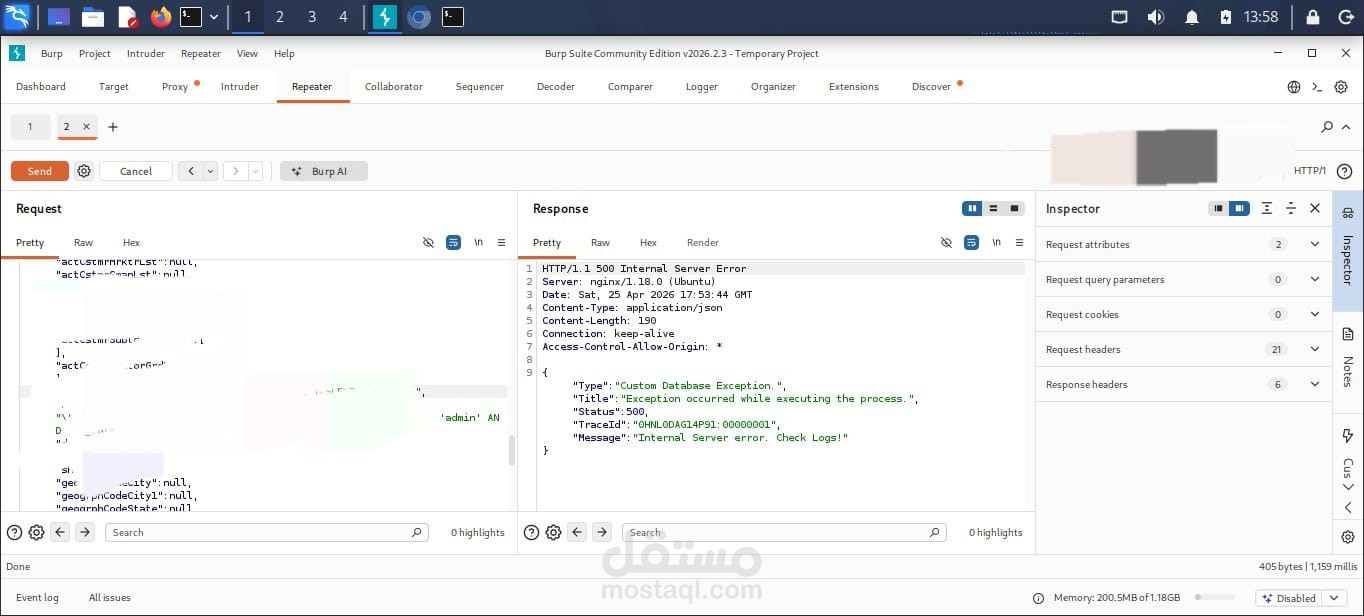This screenshot has height=616, width=1364.
Task: Click the request Search field
Action: click(x=267, y=532)
